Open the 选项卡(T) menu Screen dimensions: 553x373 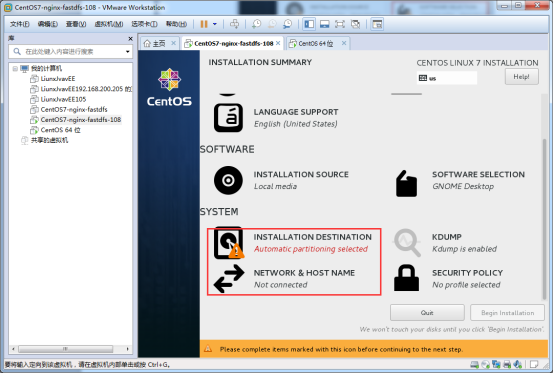(144, 24)
